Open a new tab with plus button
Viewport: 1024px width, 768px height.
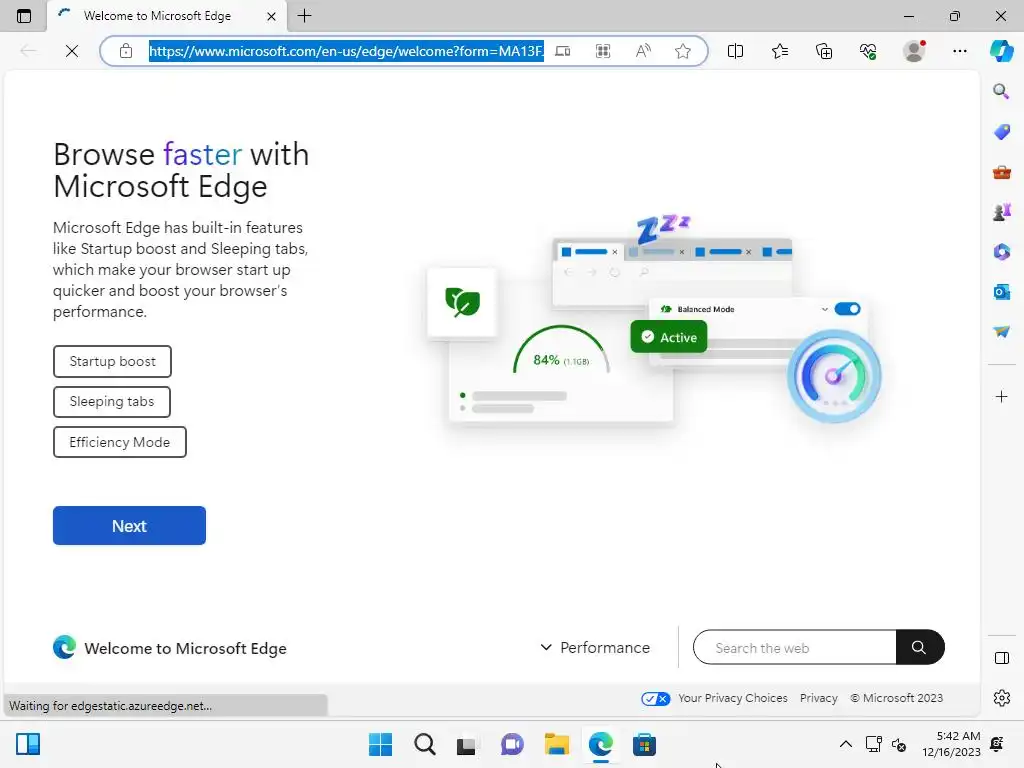coord(304,16)
